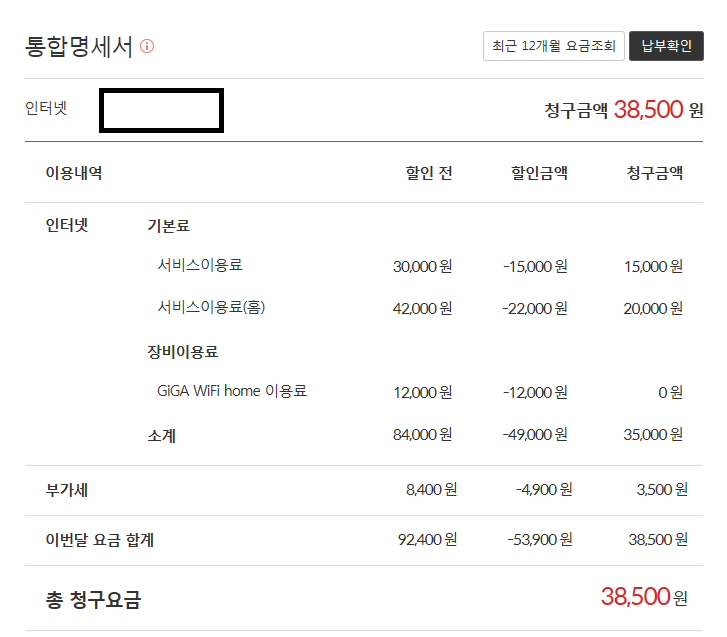
Task: Click the red total 38,500 at bottom
Action: [x=635, y=597]
